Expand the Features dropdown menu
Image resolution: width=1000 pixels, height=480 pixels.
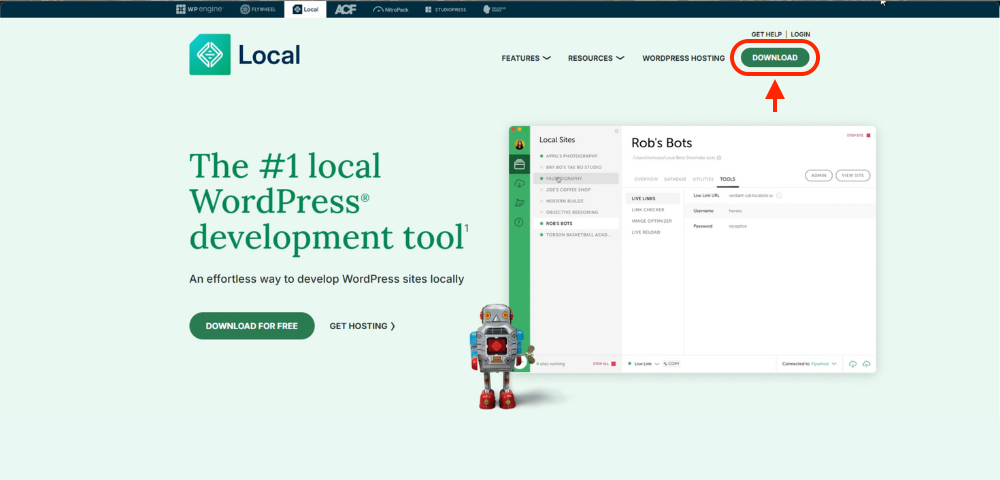coord(526,58)
